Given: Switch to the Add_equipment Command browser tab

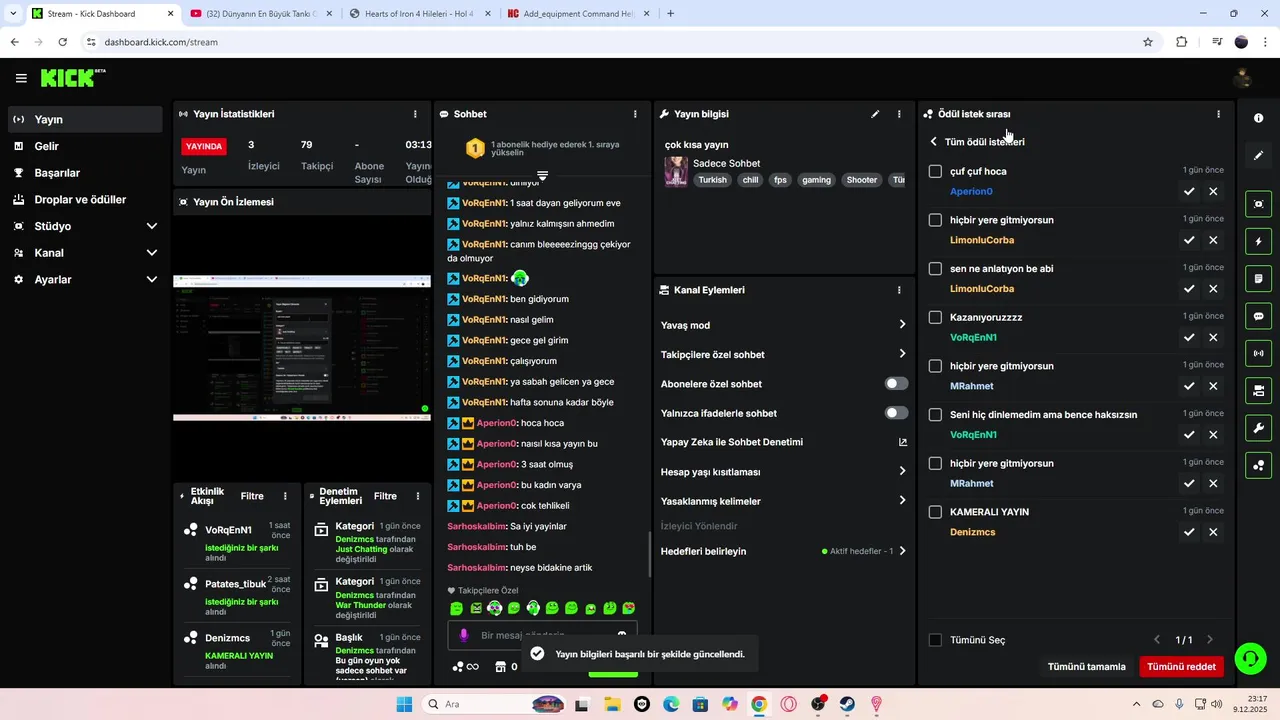Looking at the screenshot, I should point(578,14).
